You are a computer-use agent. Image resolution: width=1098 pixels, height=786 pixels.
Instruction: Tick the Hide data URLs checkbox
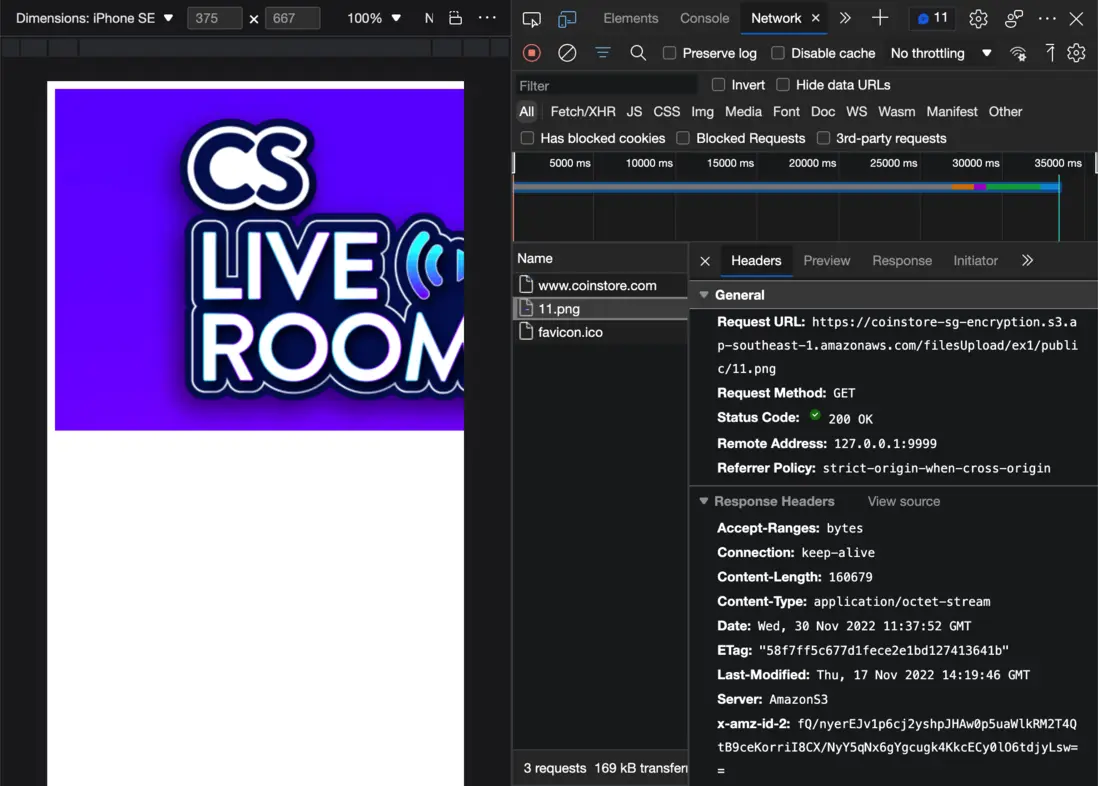coord(783,85)
